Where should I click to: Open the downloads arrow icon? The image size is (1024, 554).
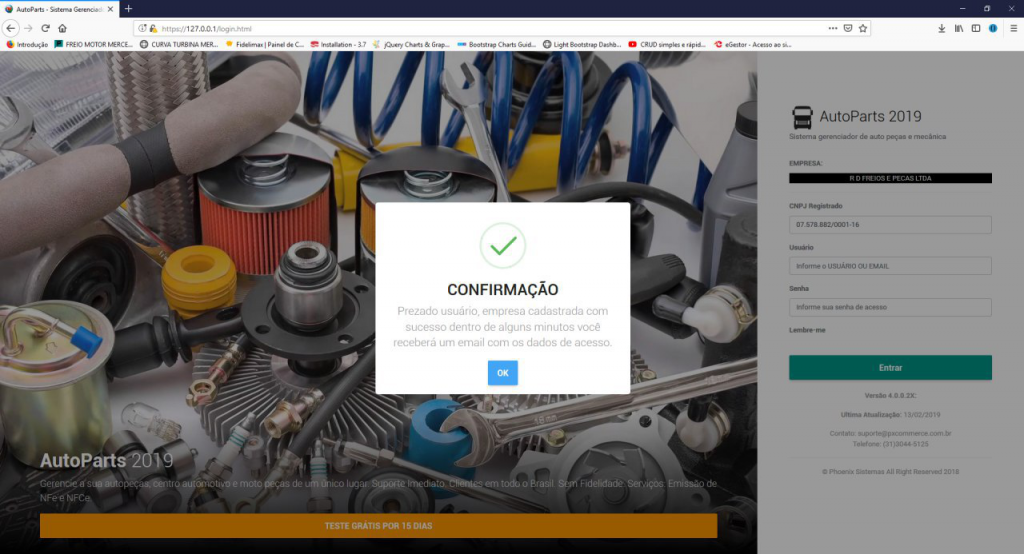(942, 28)
